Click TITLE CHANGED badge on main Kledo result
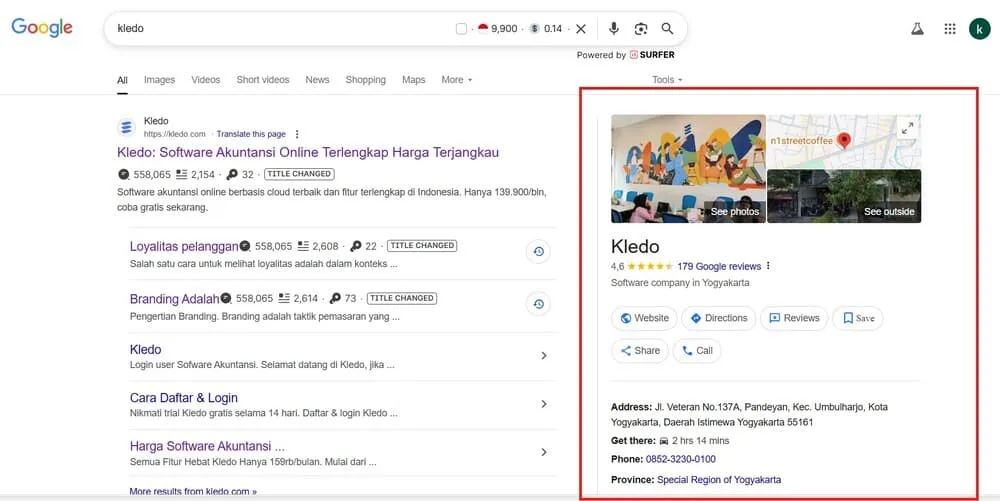The image size is (1000, 501). tap(299, 174)
